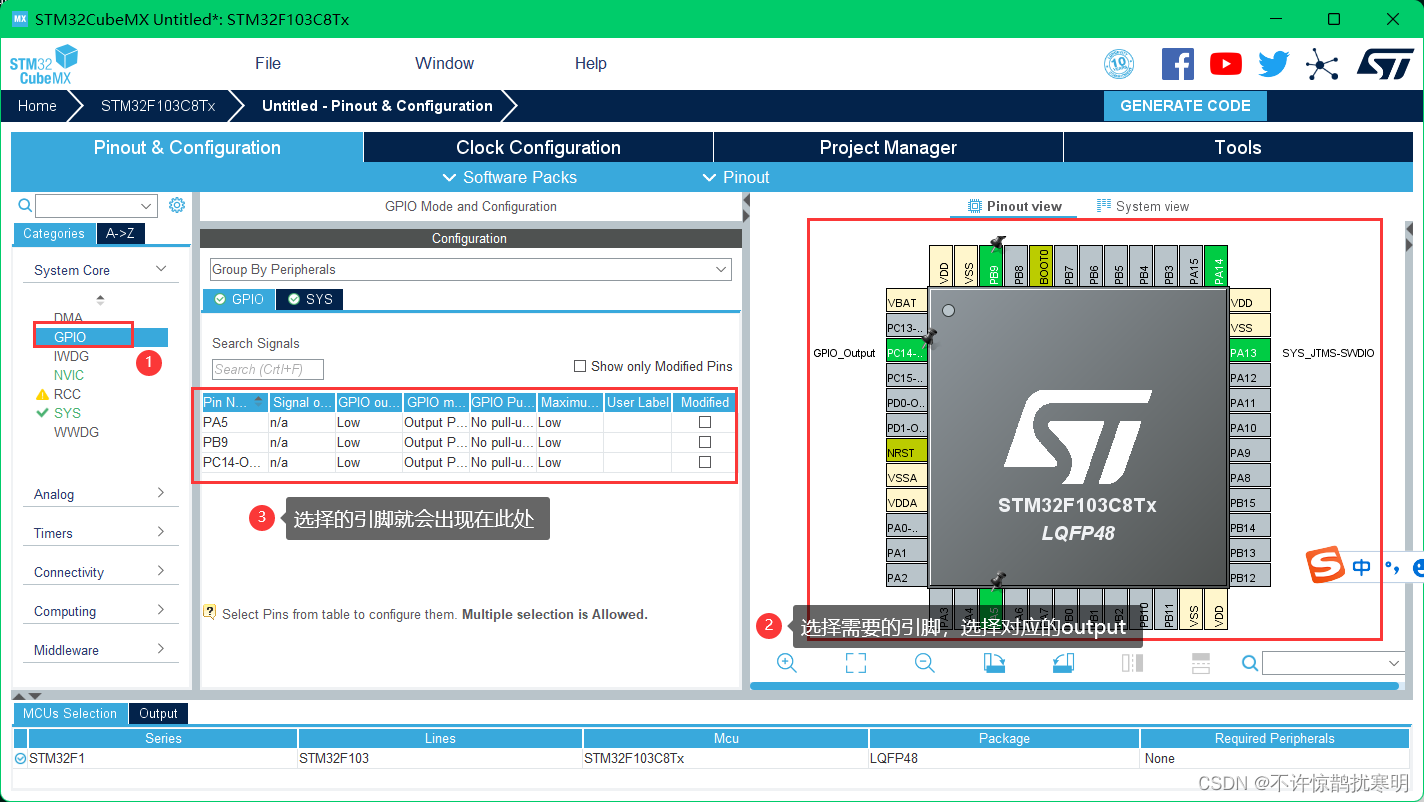Click the STM32CubeMX logo
This screenshot has width=1424, height=802.
click(44, 64)
